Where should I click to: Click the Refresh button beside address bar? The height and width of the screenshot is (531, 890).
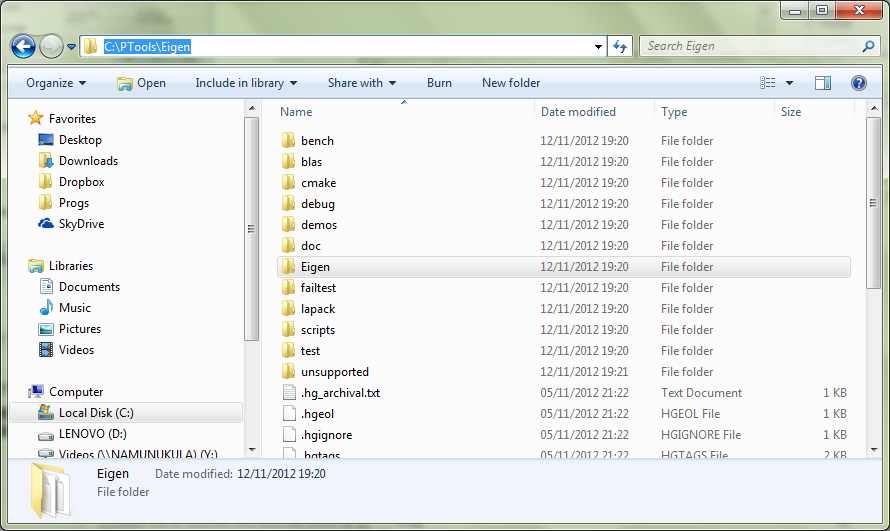point(620,46)
